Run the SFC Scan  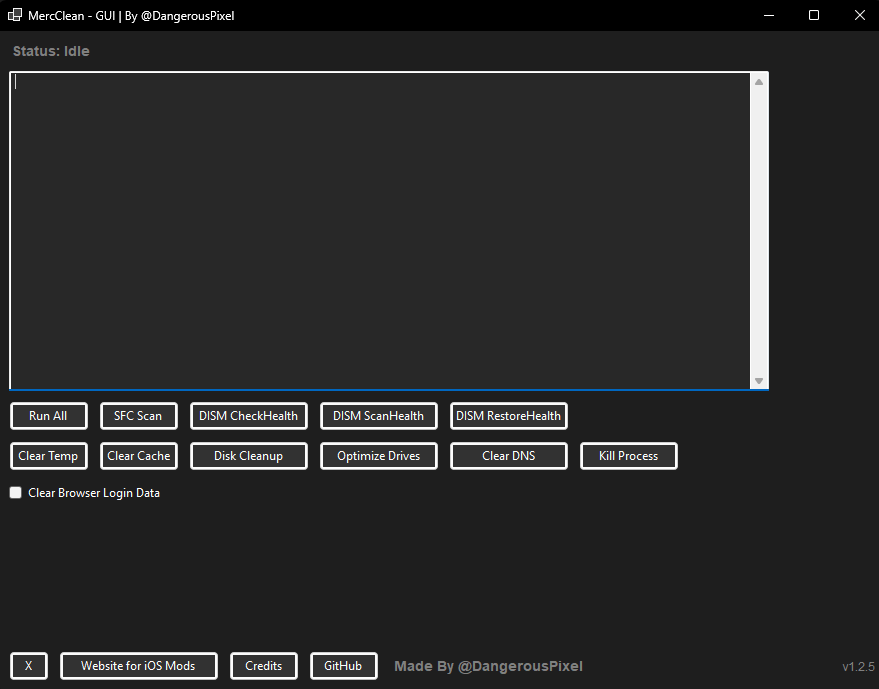pos(138,415)
